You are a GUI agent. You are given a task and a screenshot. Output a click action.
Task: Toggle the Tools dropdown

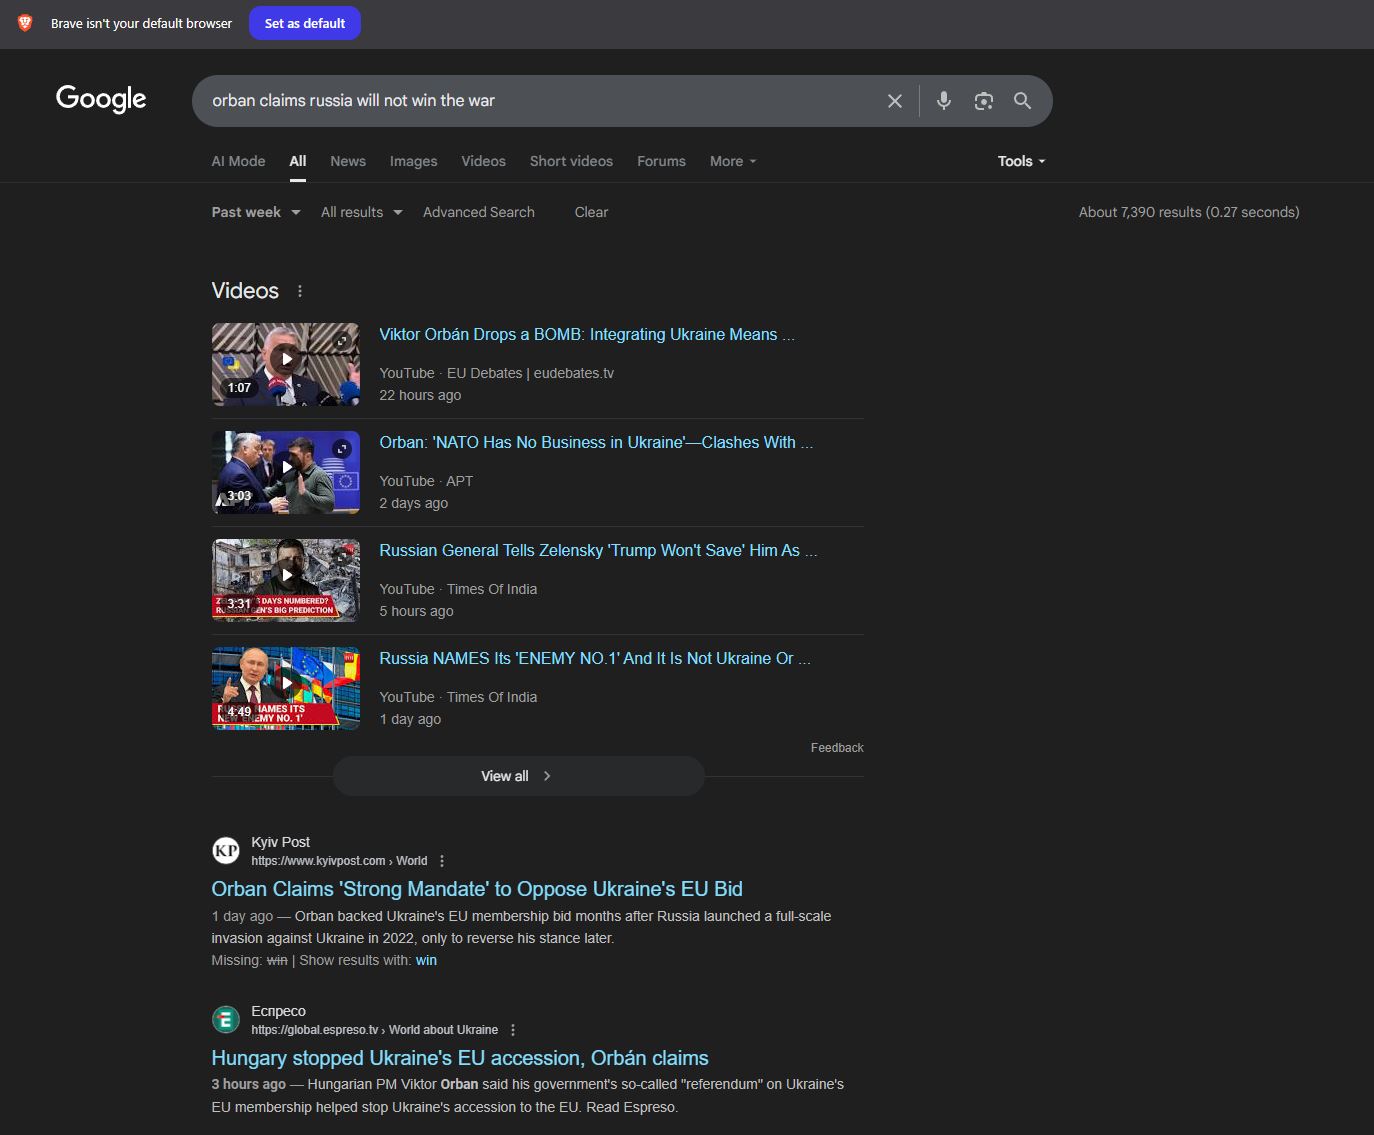[x=1021, y=161]
